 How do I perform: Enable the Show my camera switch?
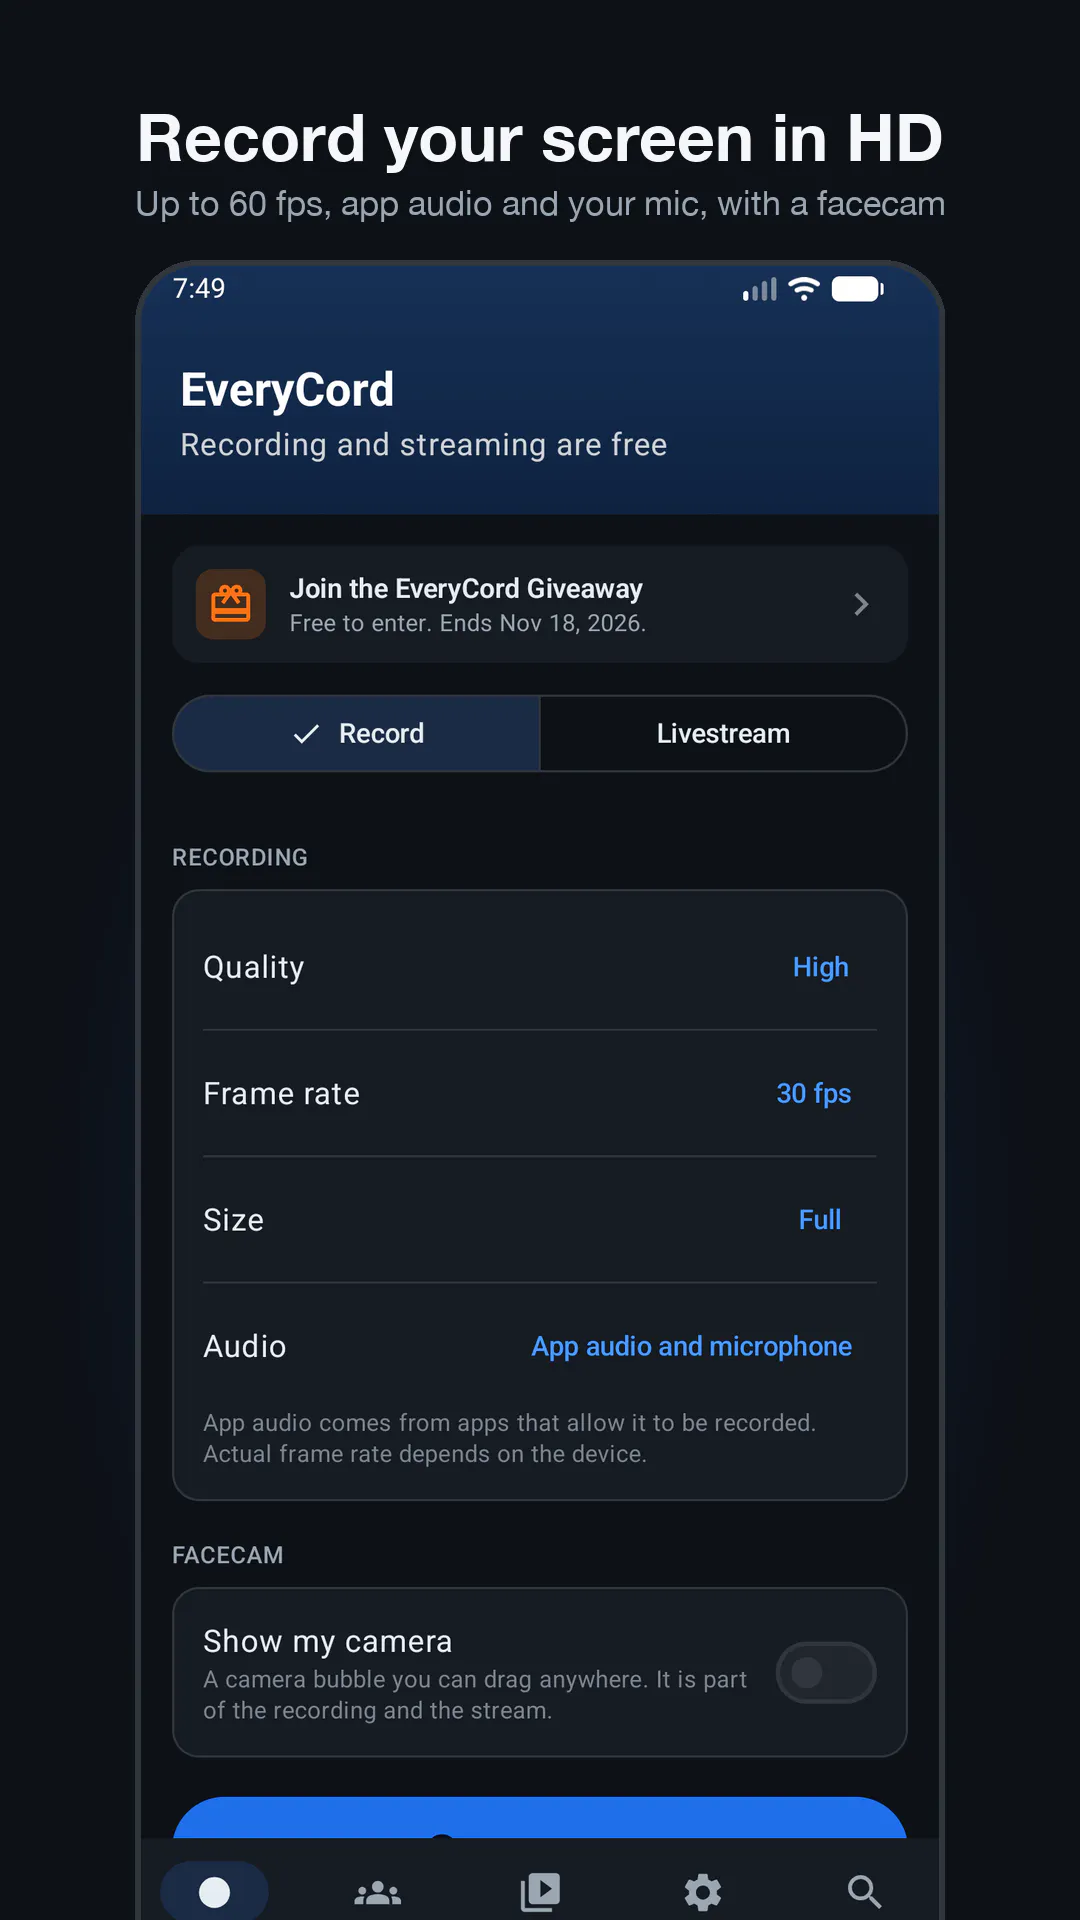(826, 1672)
